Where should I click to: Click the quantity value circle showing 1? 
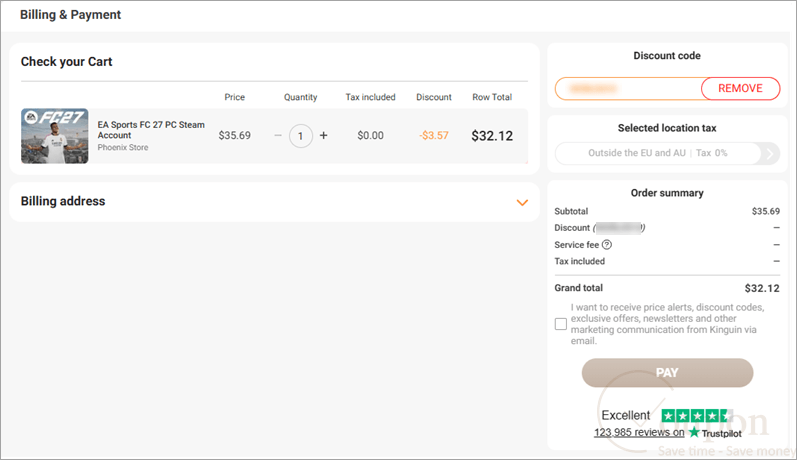point(300,136)
